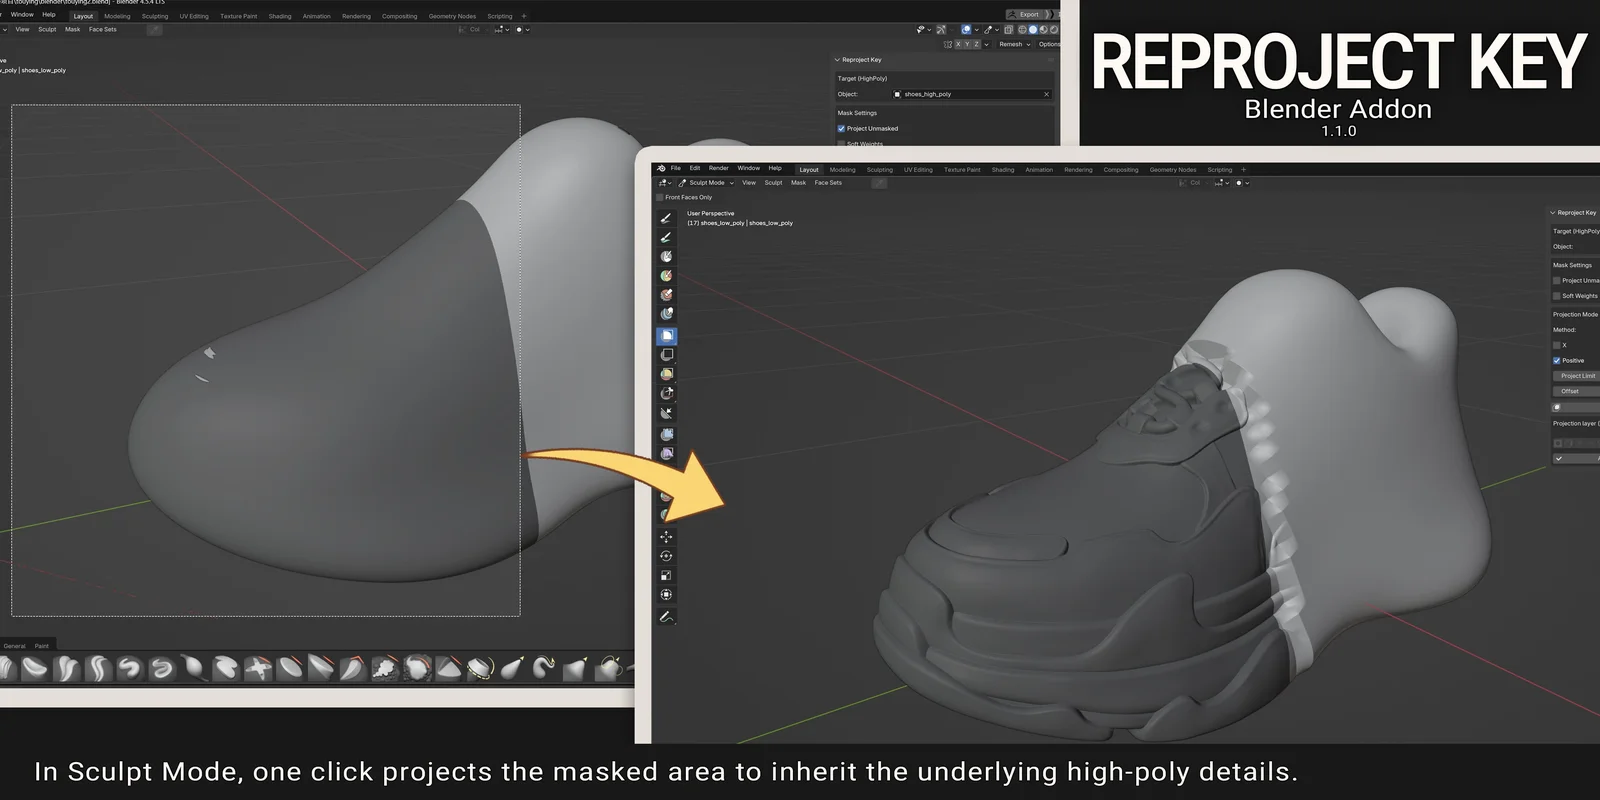Switch to rendered viewport shading, back window
Image resolution: width=1600 pixels, height=800 pixels.
1054,29
